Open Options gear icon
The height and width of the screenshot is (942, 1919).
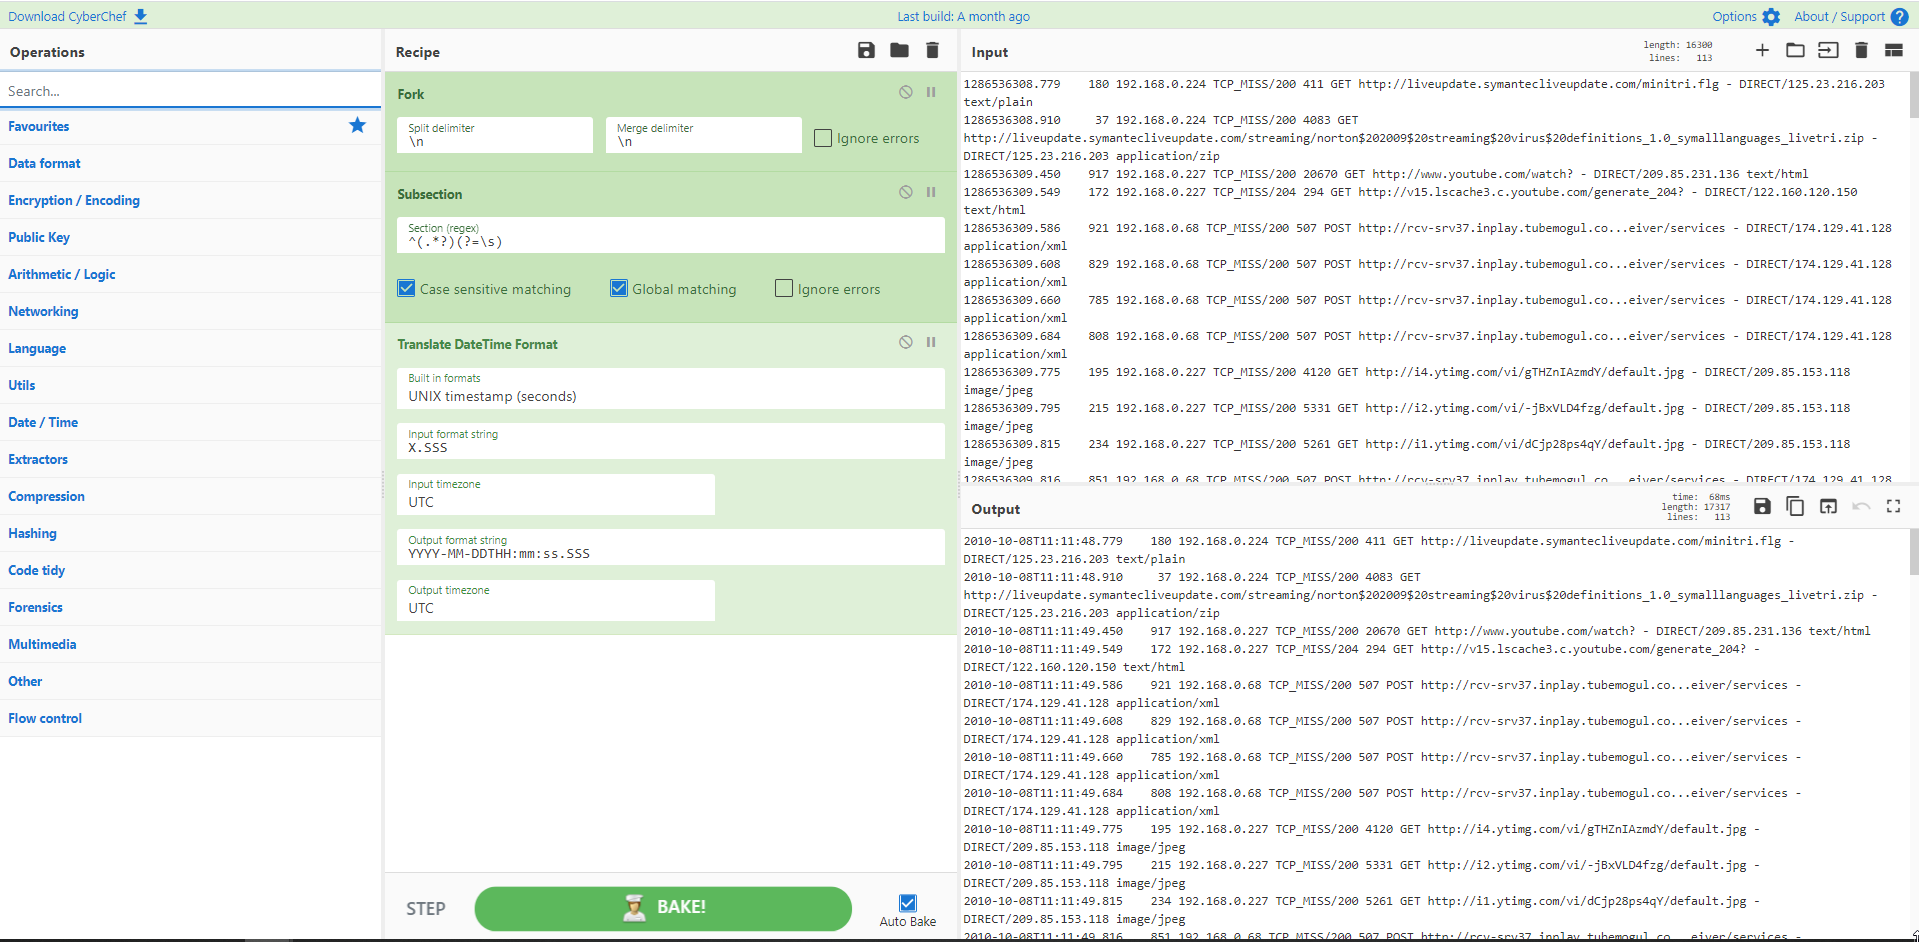[1771, 17]
